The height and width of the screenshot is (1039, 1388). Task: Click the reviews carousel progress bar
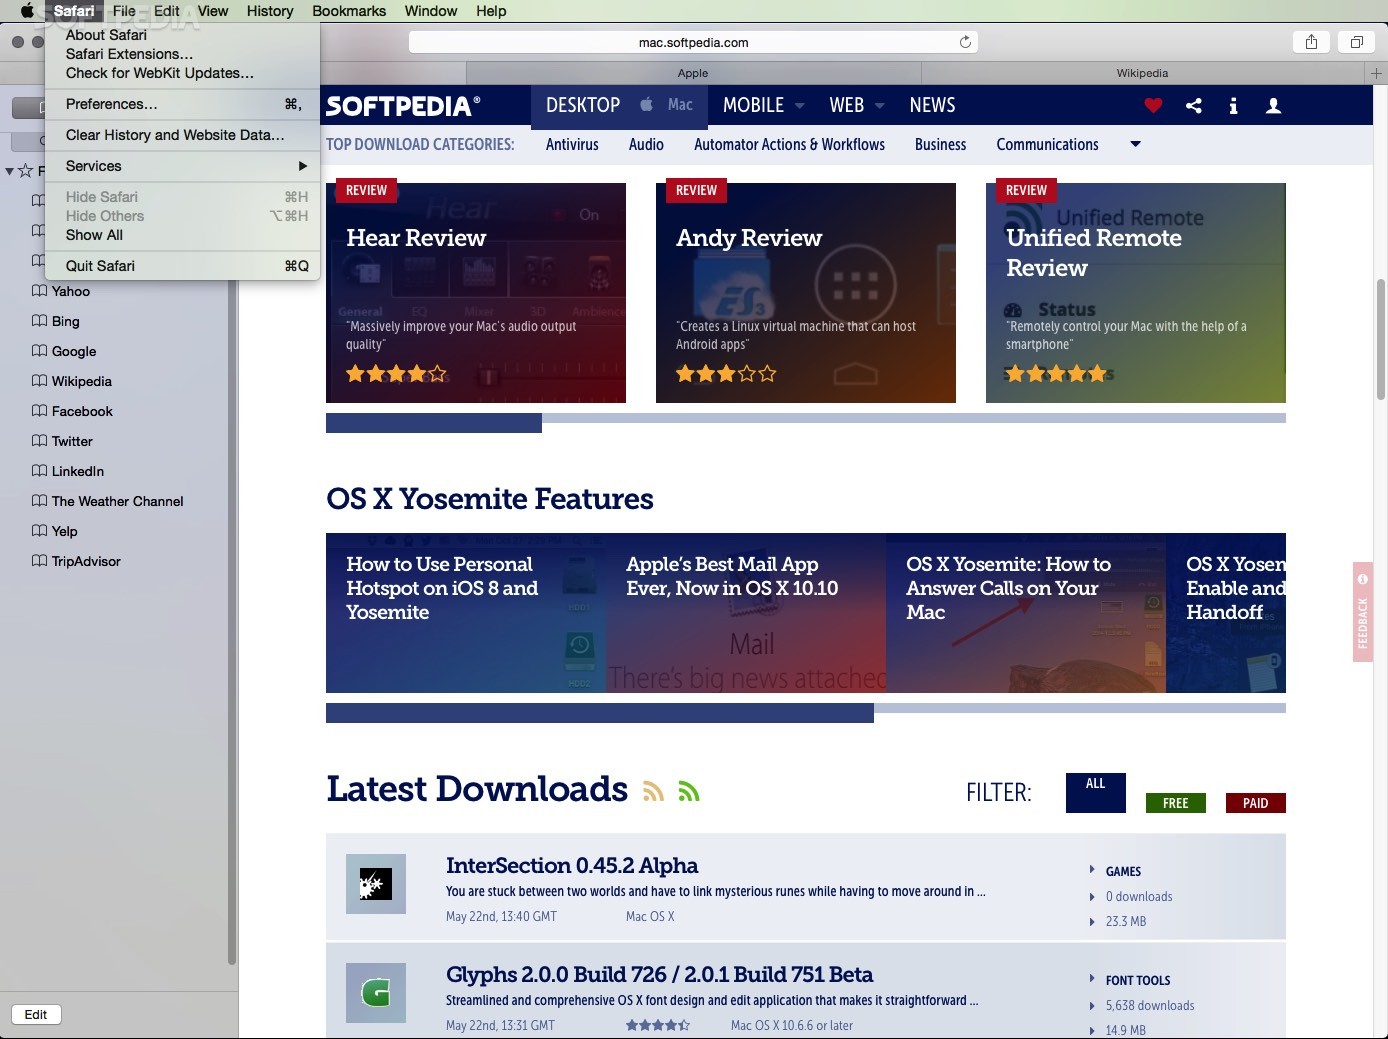[x=806, y=422]
